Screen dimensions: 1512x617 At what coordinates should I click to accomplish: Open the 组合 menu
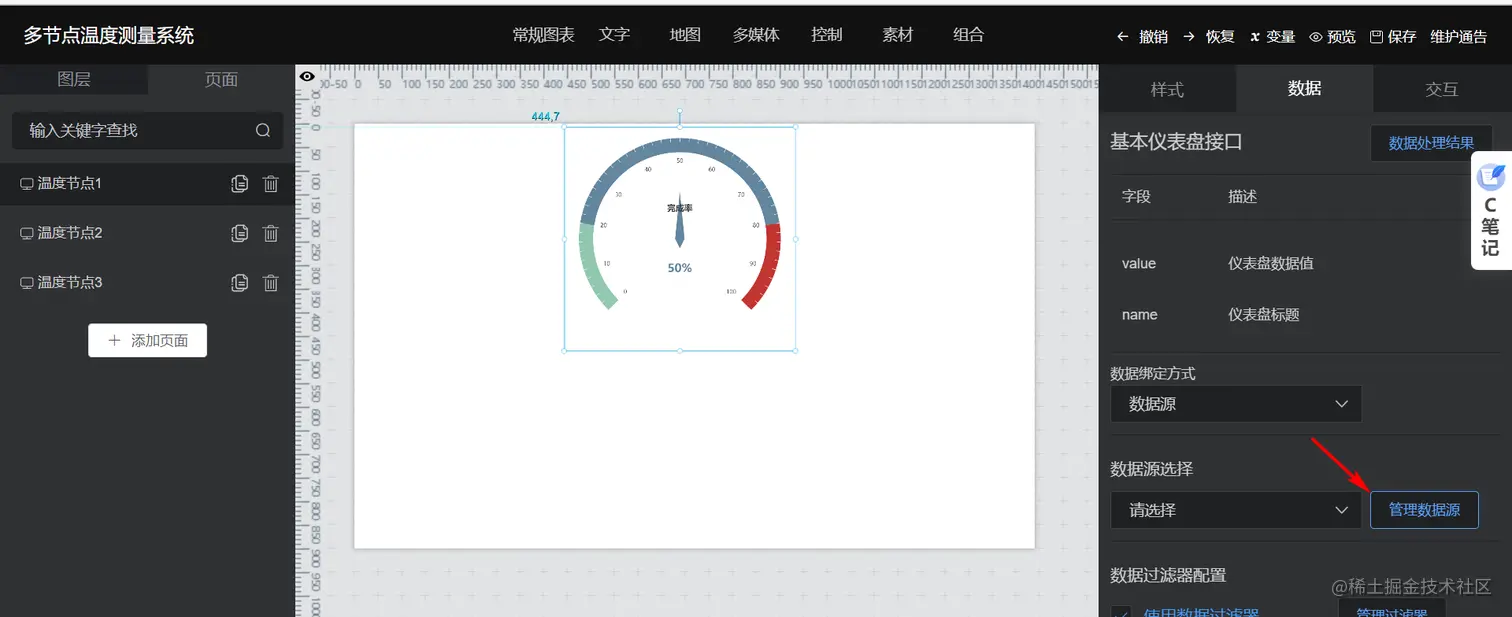pyautogui.click(x=969, y=34)
